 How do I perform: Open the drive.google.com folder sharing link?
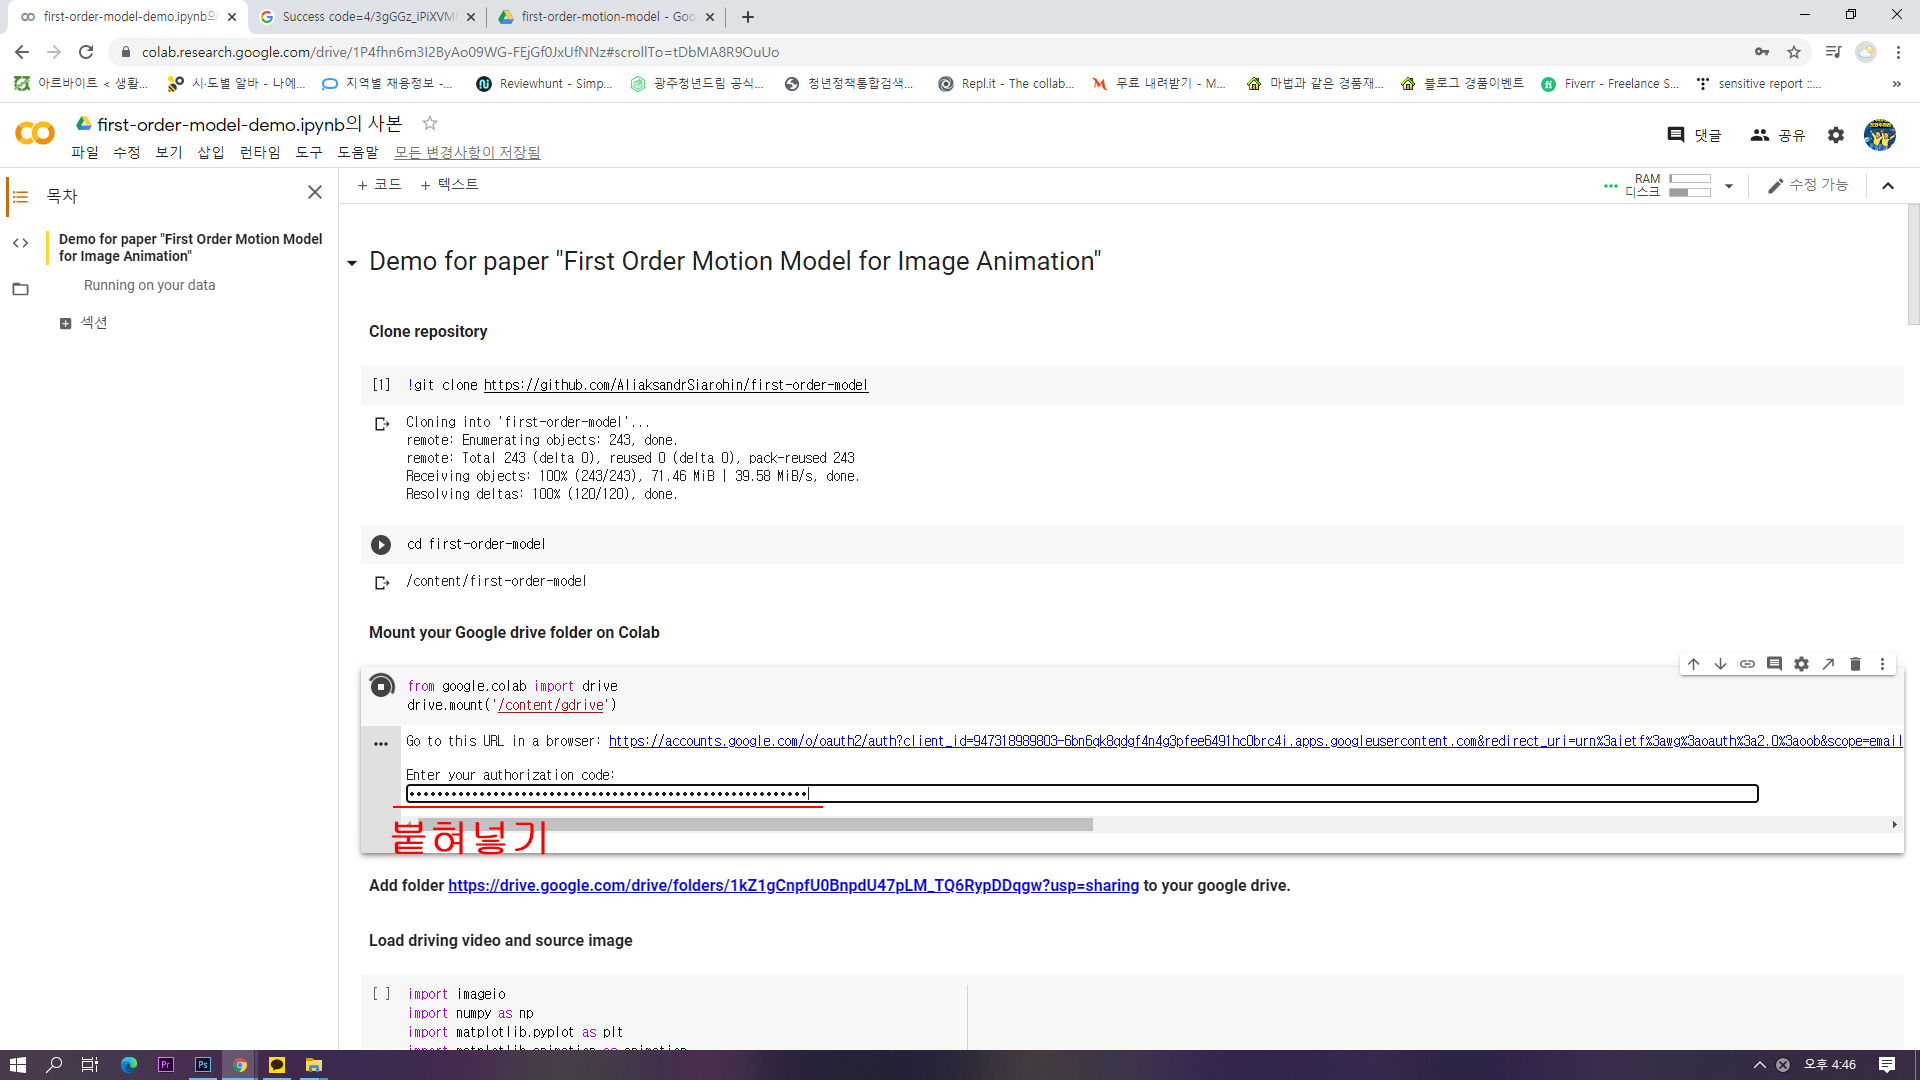tap(793, 886)
